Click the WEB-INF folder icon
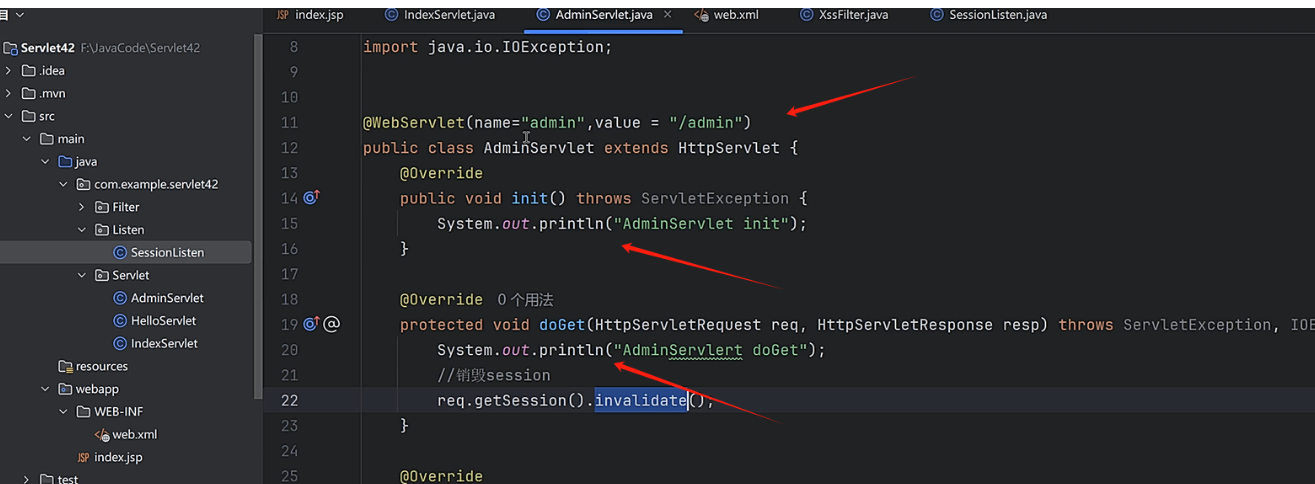This screenshot has width=1315, height=484. tap(83, 411)
